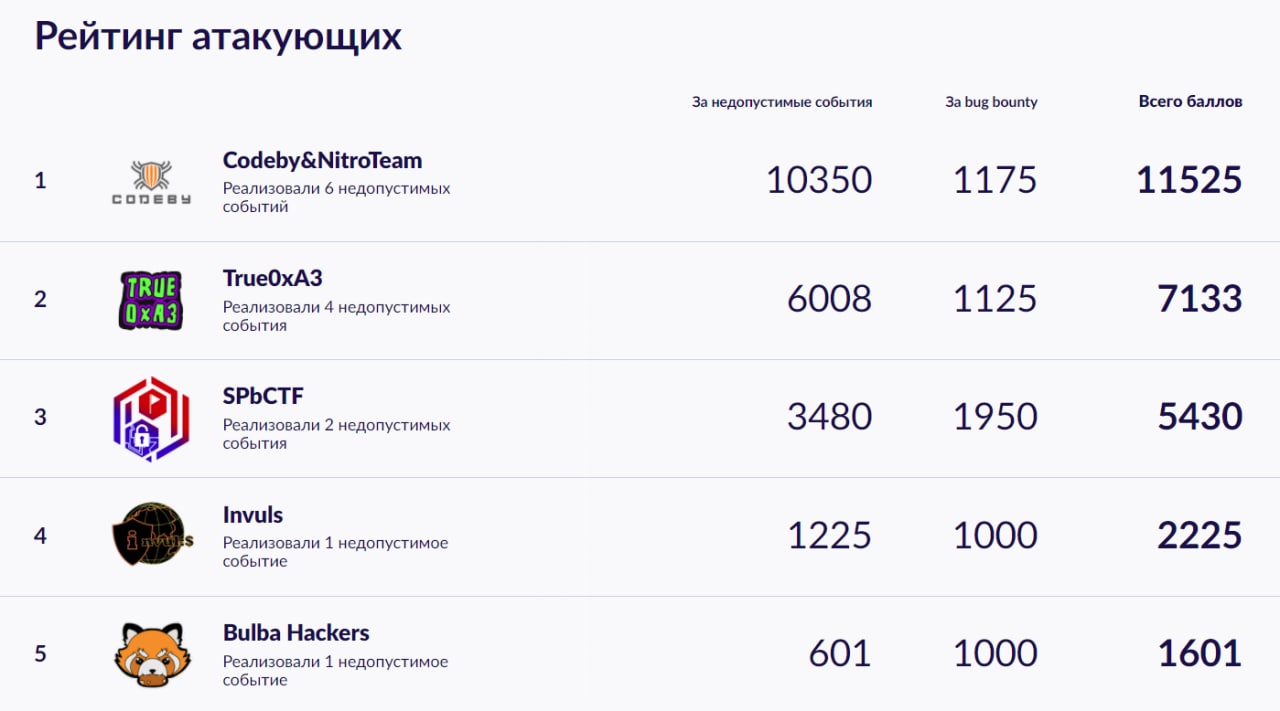Screen dimensions: 1280x711
Task: Click the "За недопустимые события" column header
Action: pyautogui.click(x=782, y=102)
